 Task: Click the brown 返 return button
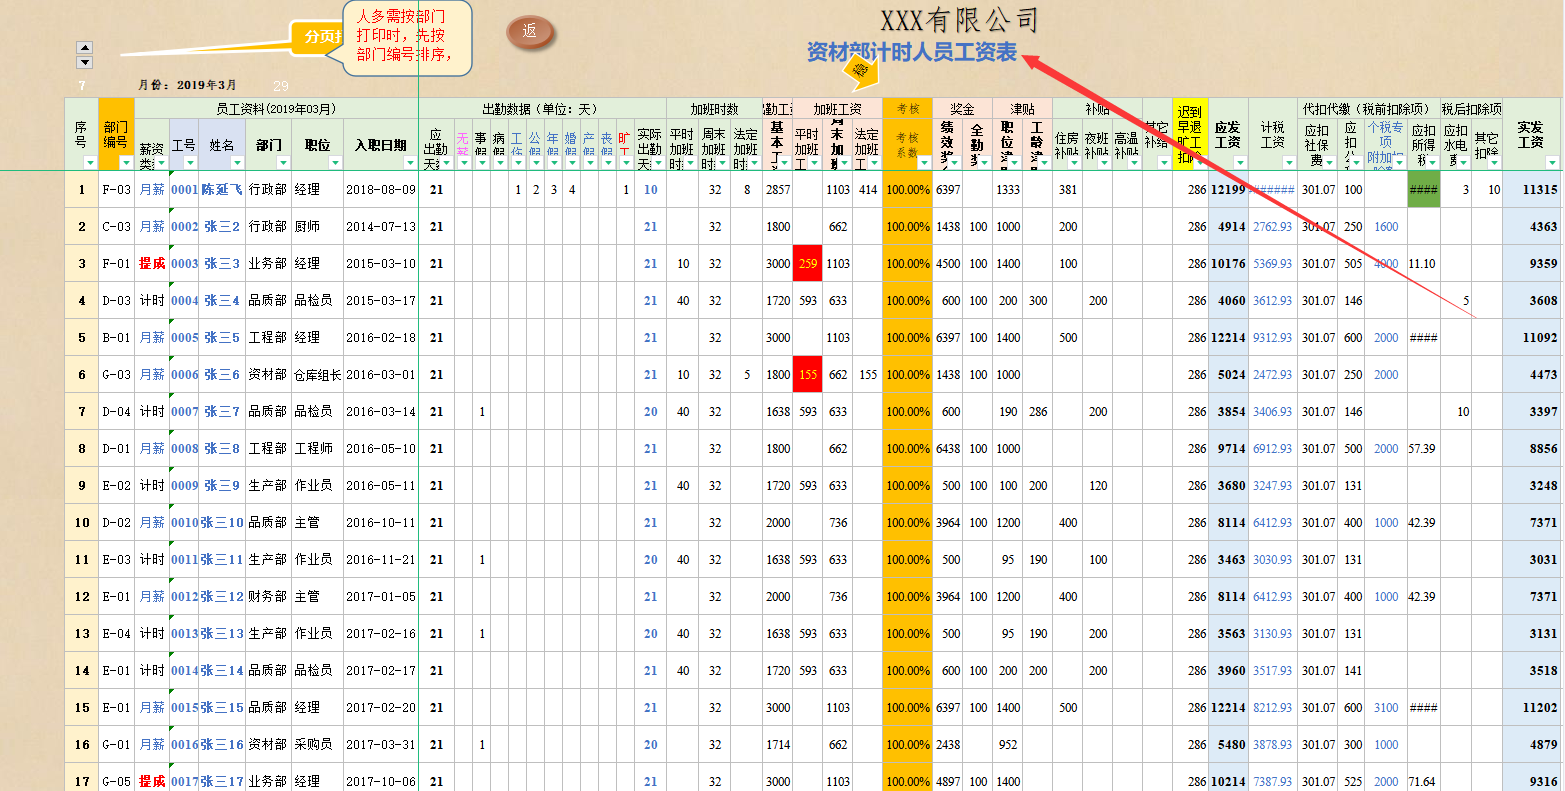pyautogui.click(x=531, y=33)
